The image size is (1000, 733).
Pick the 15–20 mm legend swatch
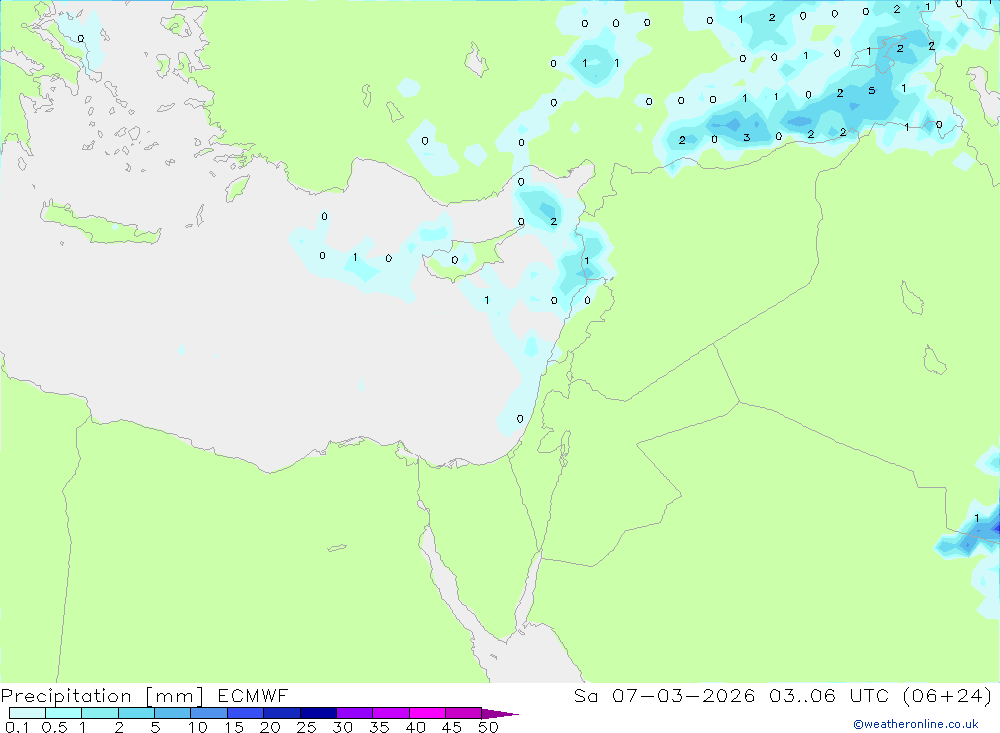[x=245, y=713]
